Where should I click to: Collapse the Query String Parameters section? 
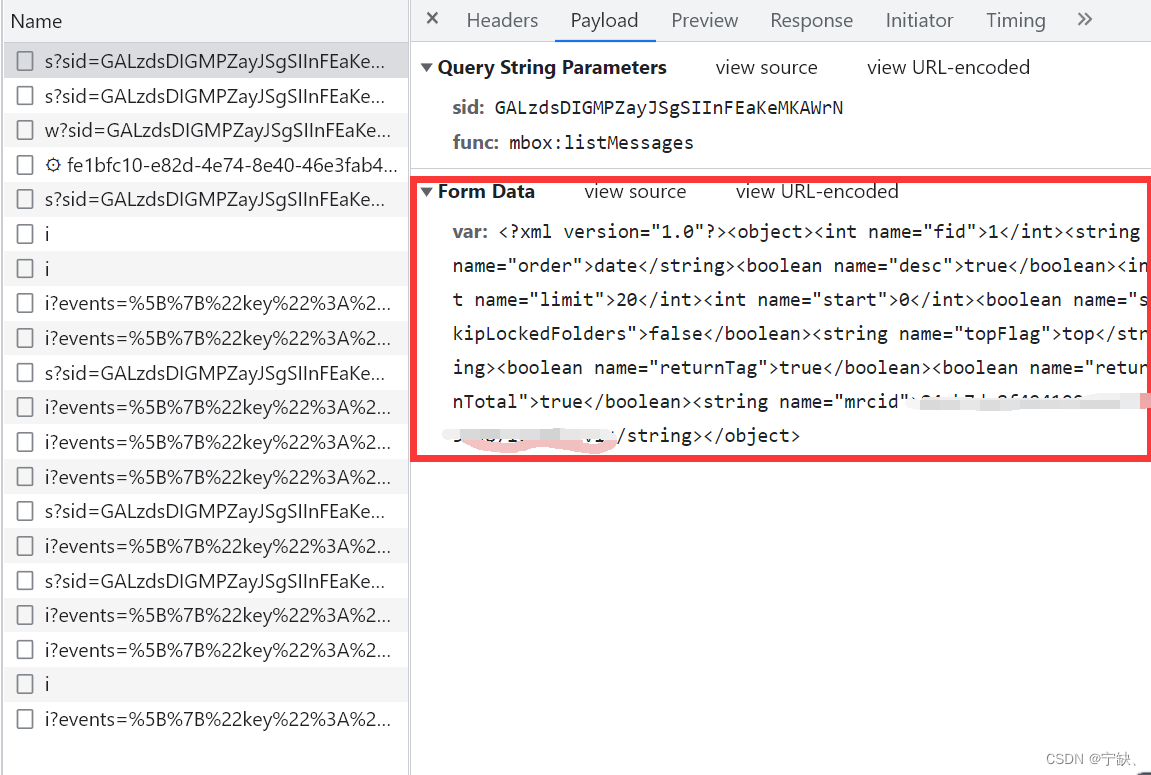point(428,67)
